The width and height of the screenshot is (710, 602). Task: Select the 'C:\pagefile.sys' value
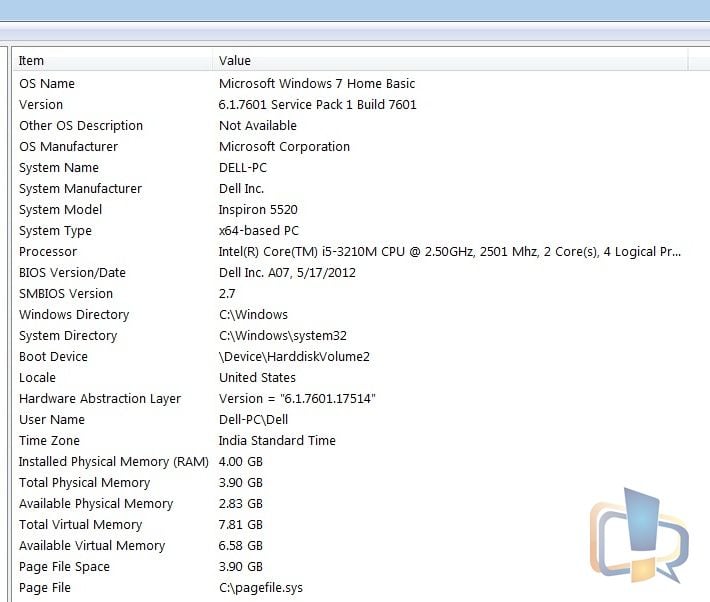click(261, 588)
